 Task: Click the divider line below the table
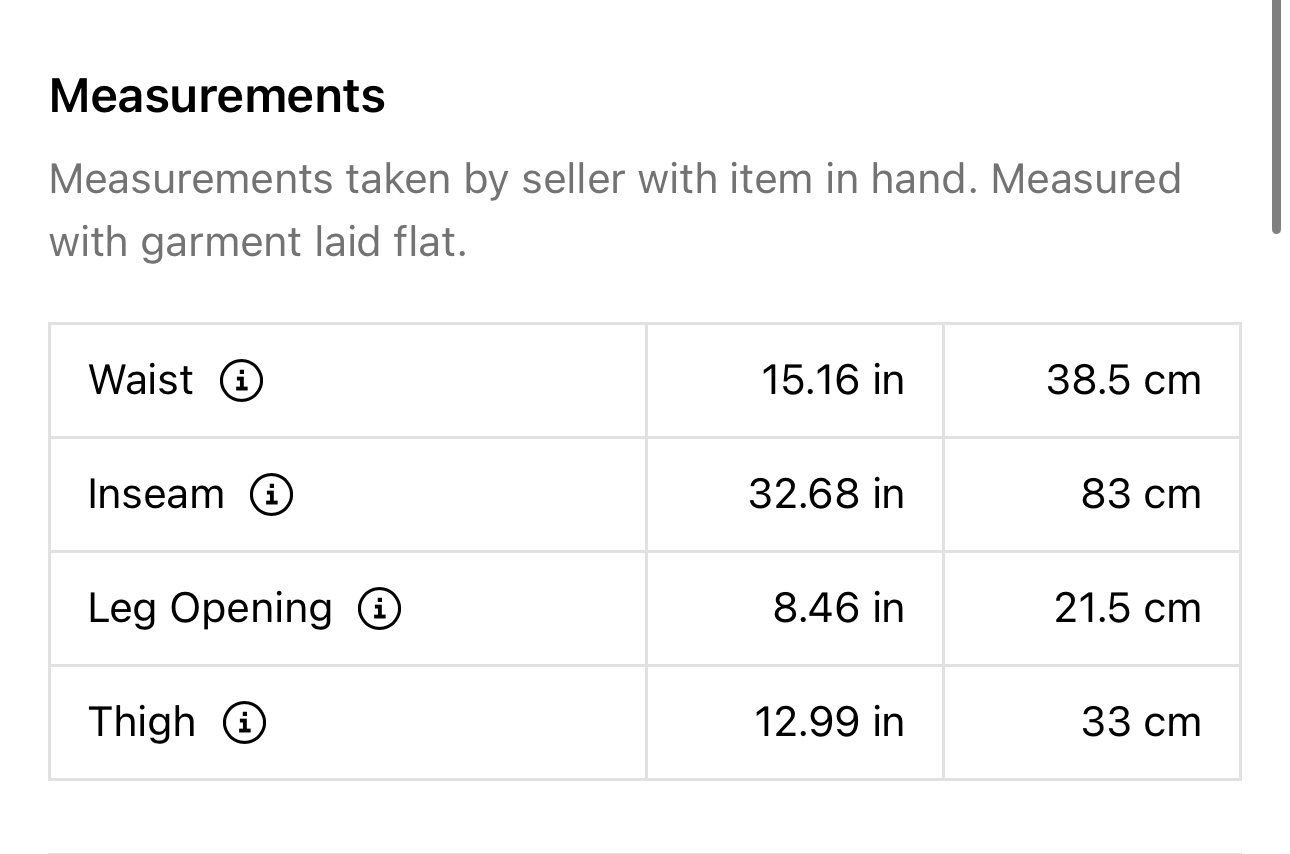pyautogui.click(x=645, y=852)
